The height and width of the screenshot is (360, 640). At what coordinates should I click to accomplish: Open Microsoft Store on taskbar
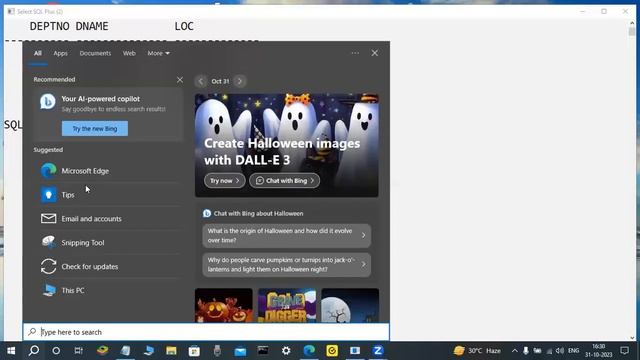pos(194,351)
